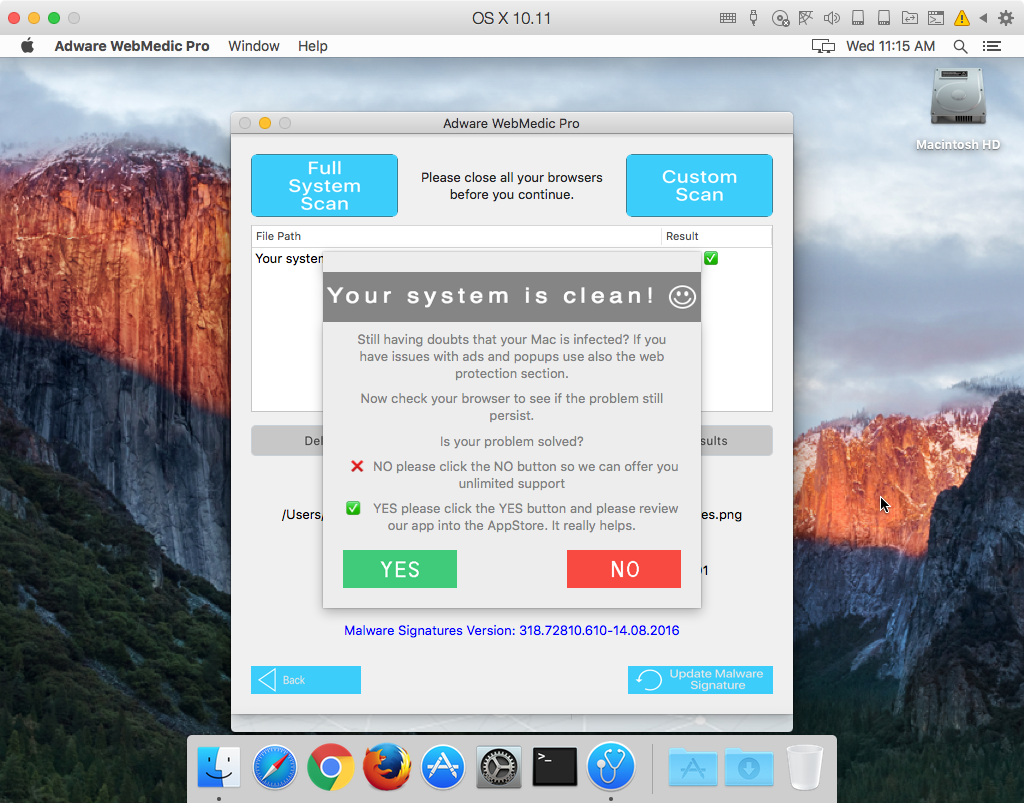Open Safari from the dock
The height and width of the screenshot is (803, 1024).
[x=275, y=767]
